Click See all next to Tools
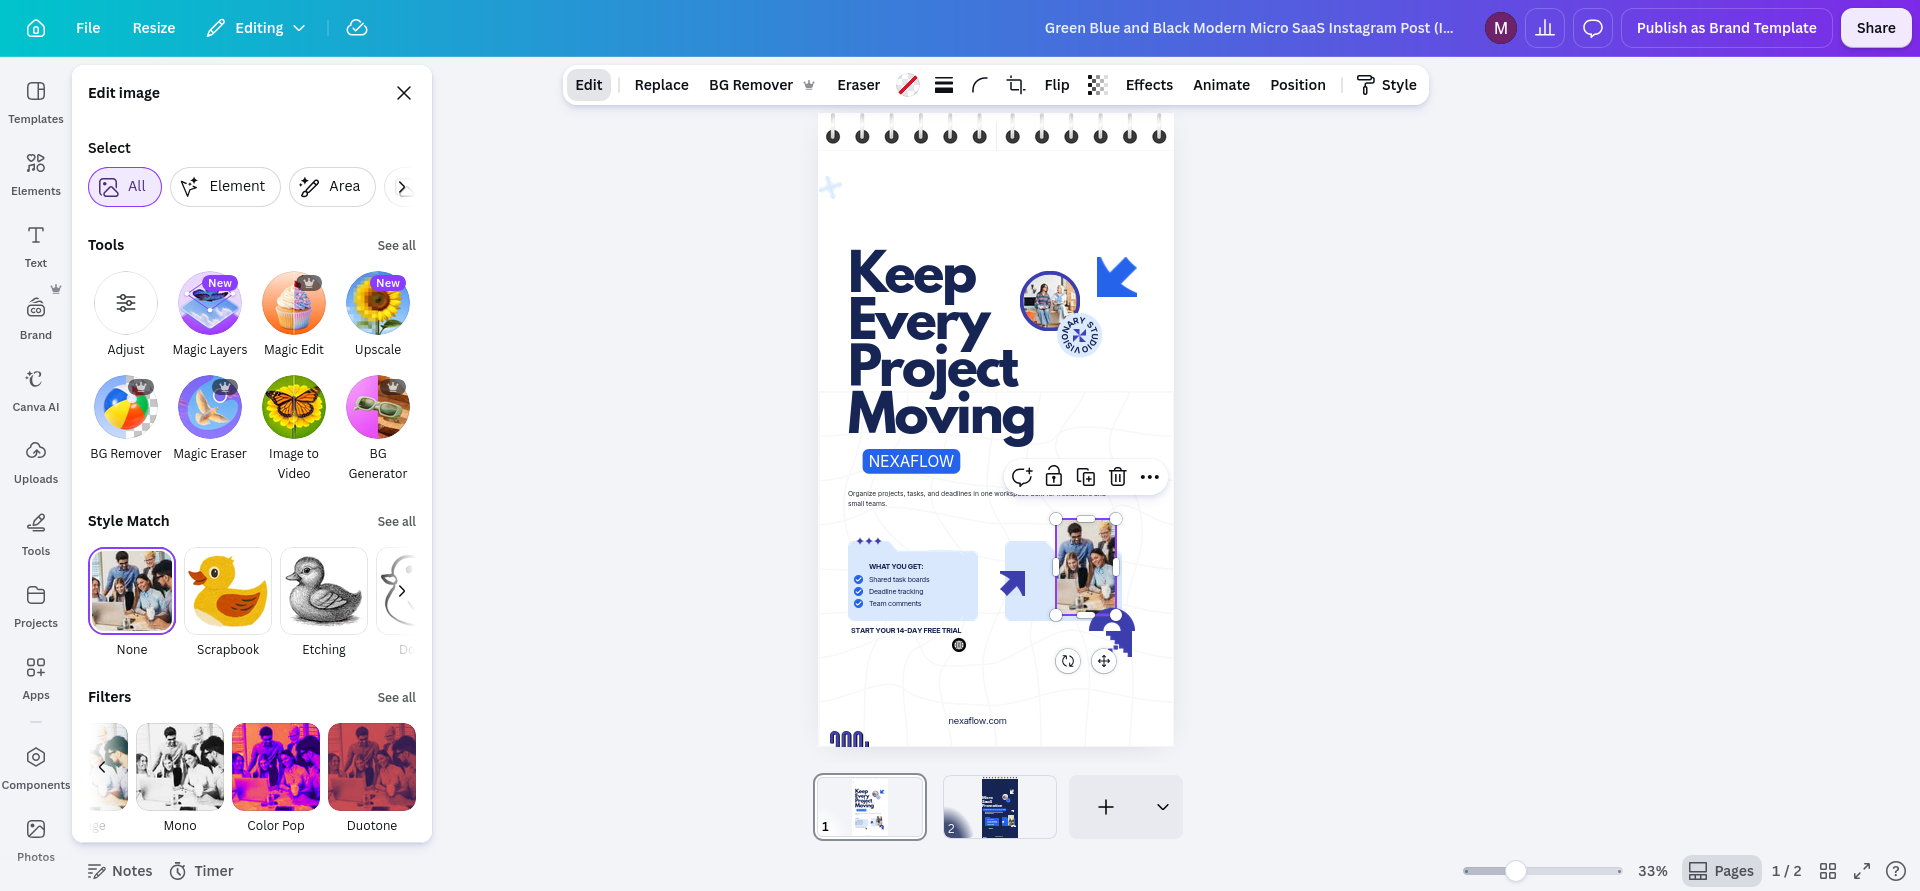Screen dimensions: 1920x891 click(397, 245)
